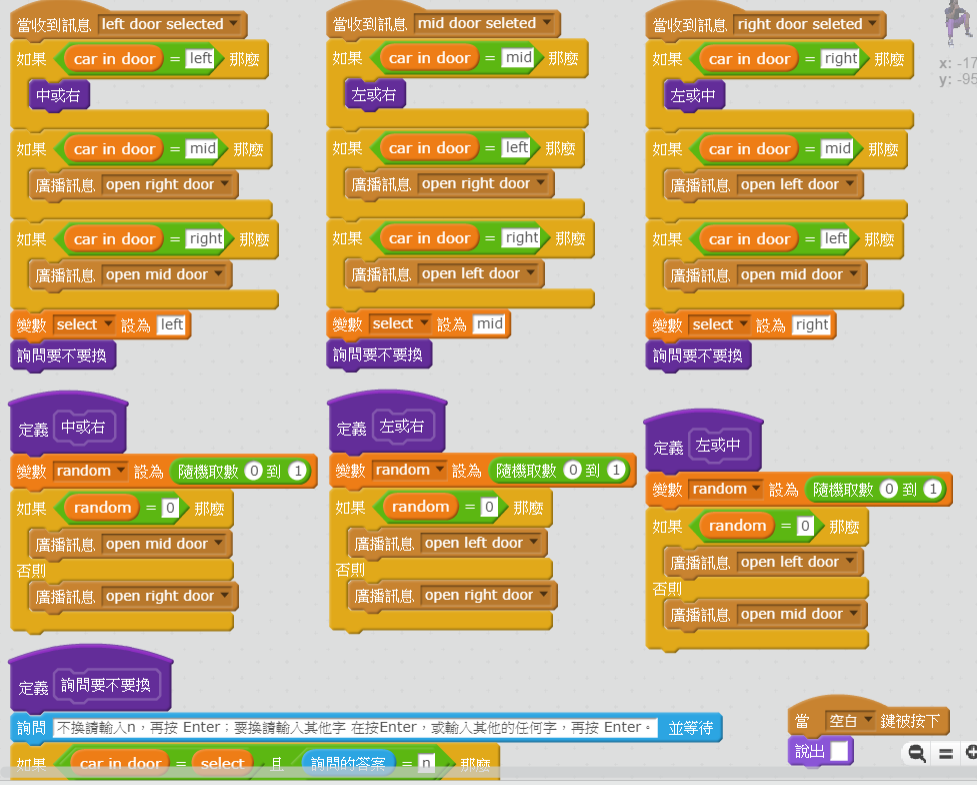The width and height of the screenshot is (977, 785).
Task: Open 'random' variable dropdown in 左或右 definition
Action: click(440, 470)
